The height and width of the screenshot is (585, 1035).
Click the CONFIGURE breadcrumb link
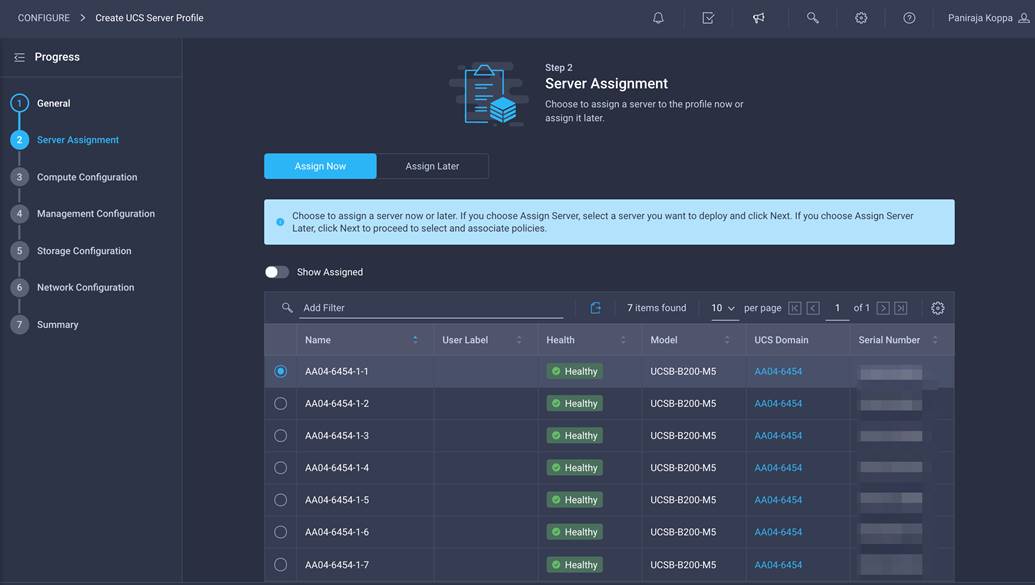pos(44,18)
